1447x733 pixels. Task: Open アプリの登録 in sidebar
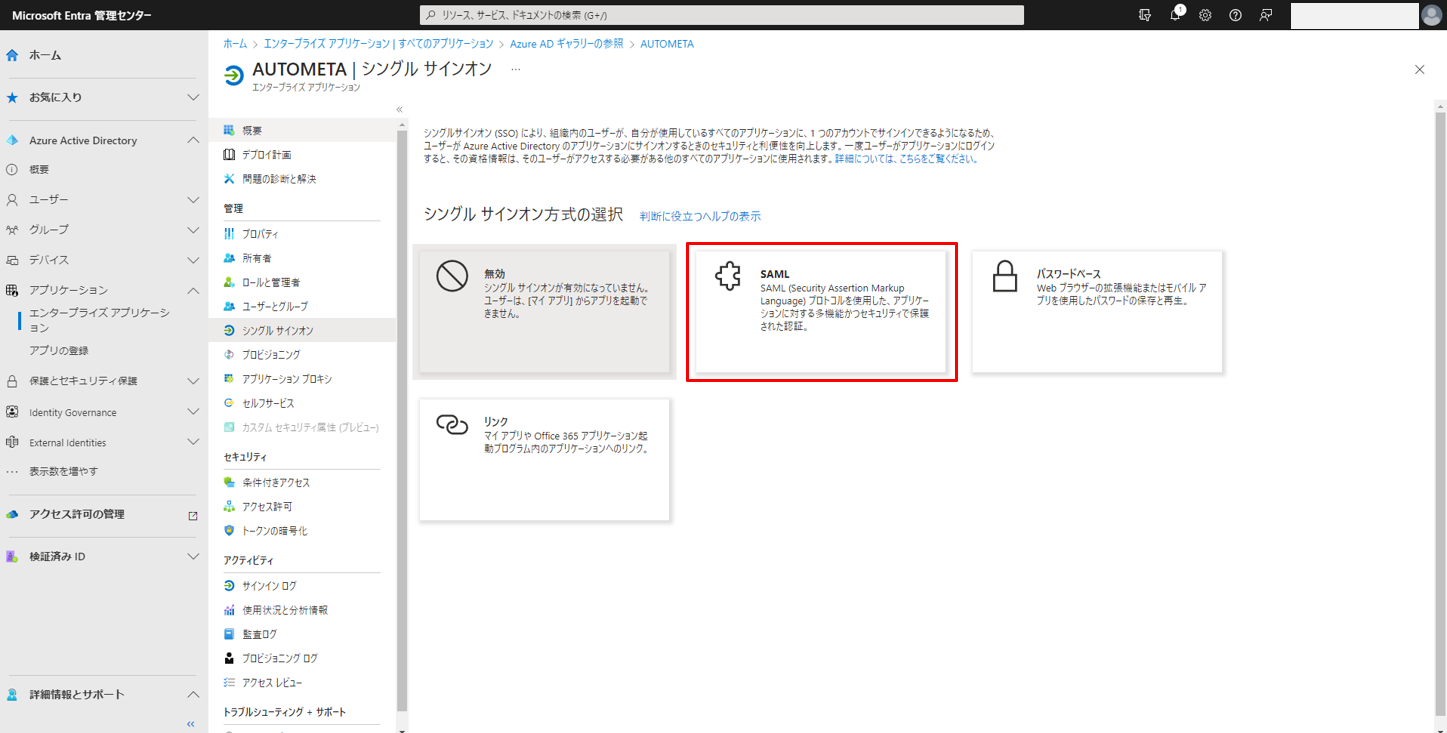coord(59,350)
